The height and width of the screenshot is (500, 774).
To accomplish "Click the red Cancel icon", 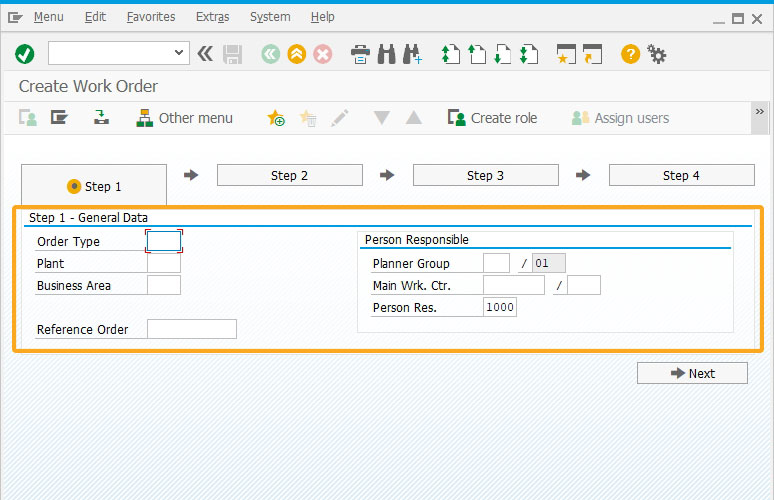I will click(323, 54).
